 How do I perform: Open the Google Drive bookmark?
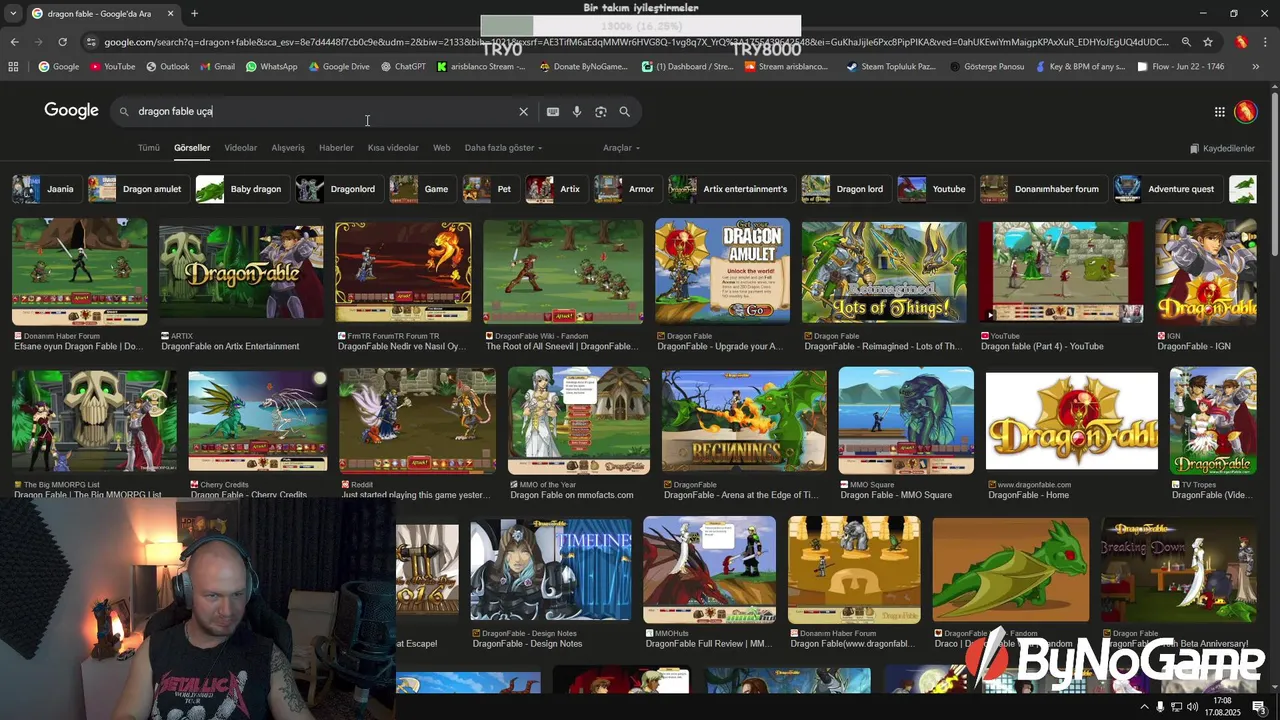[x=339, y=67]
